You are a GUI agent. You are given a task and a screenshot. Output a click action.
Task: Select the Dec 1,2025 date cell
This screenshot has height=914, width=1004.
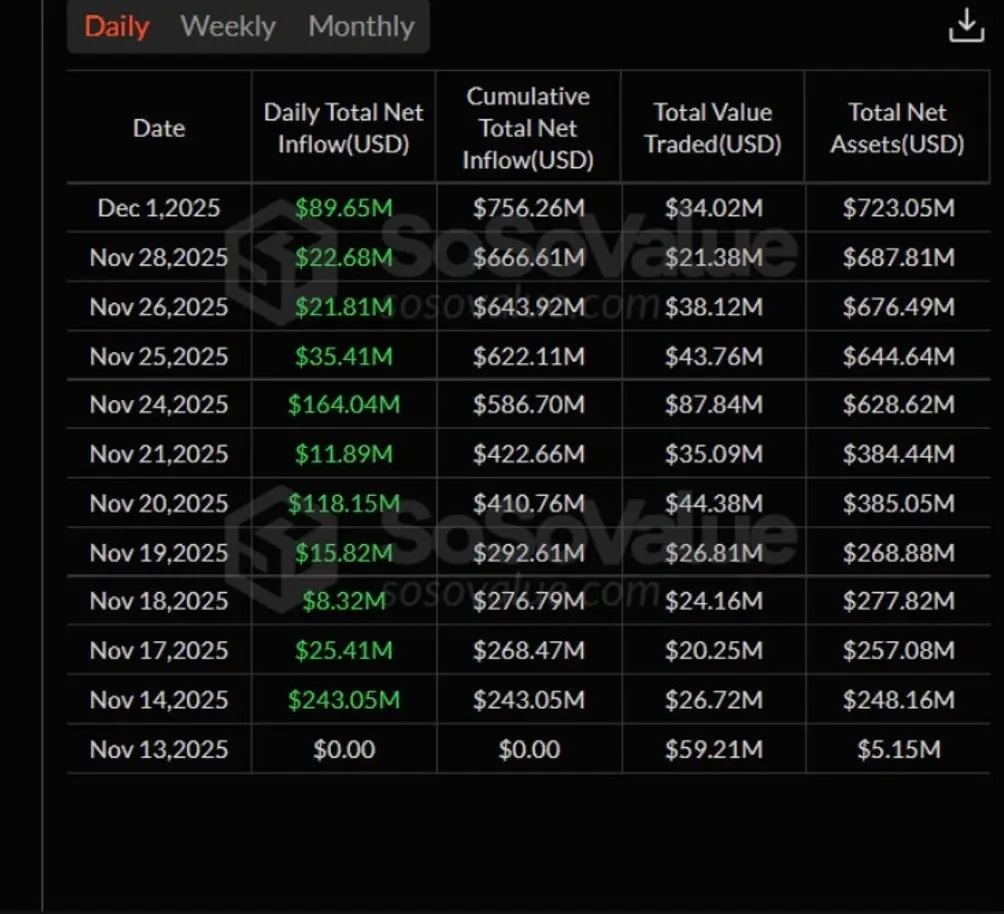pyautogui.click(x=159, y=208)
